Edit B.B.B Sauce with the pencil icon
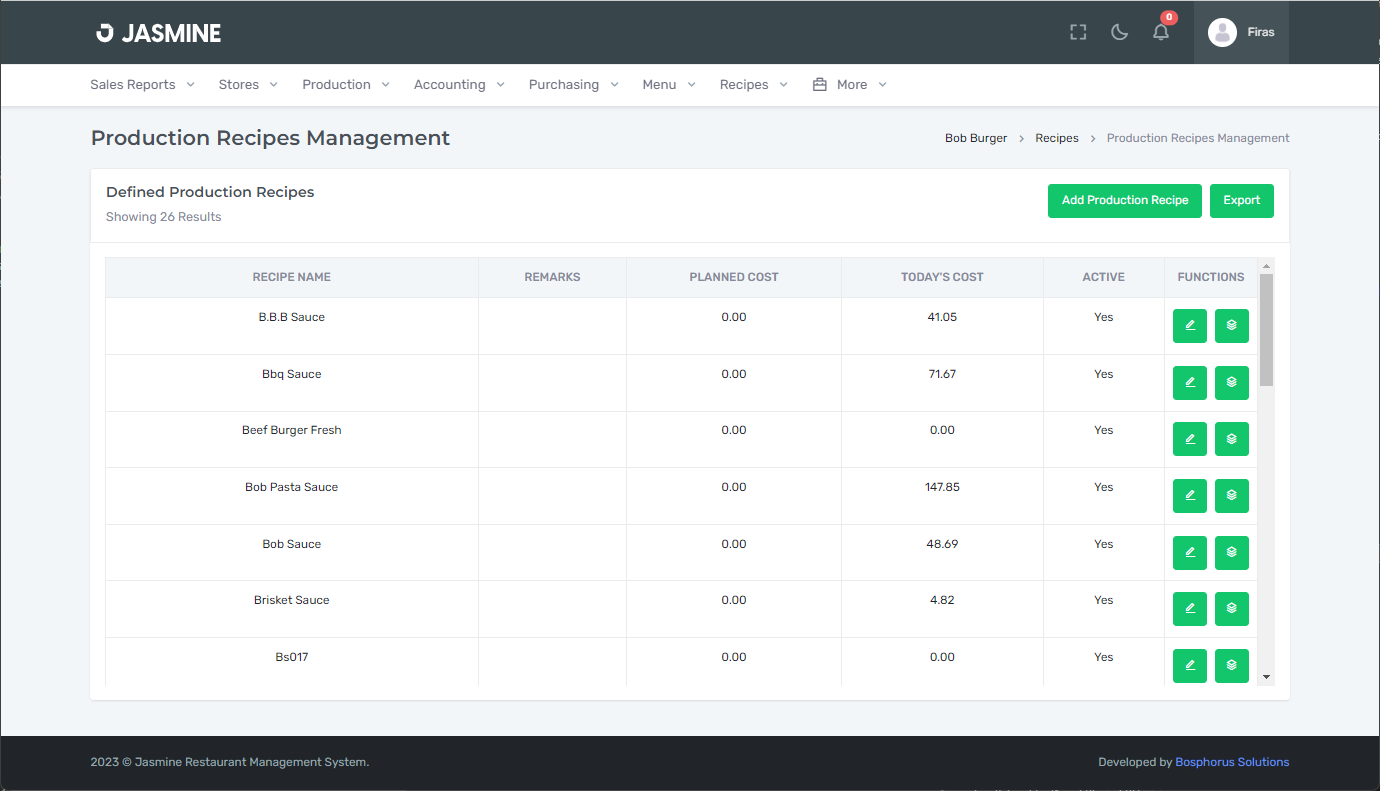1380x791 pixels. point(1189,325)
